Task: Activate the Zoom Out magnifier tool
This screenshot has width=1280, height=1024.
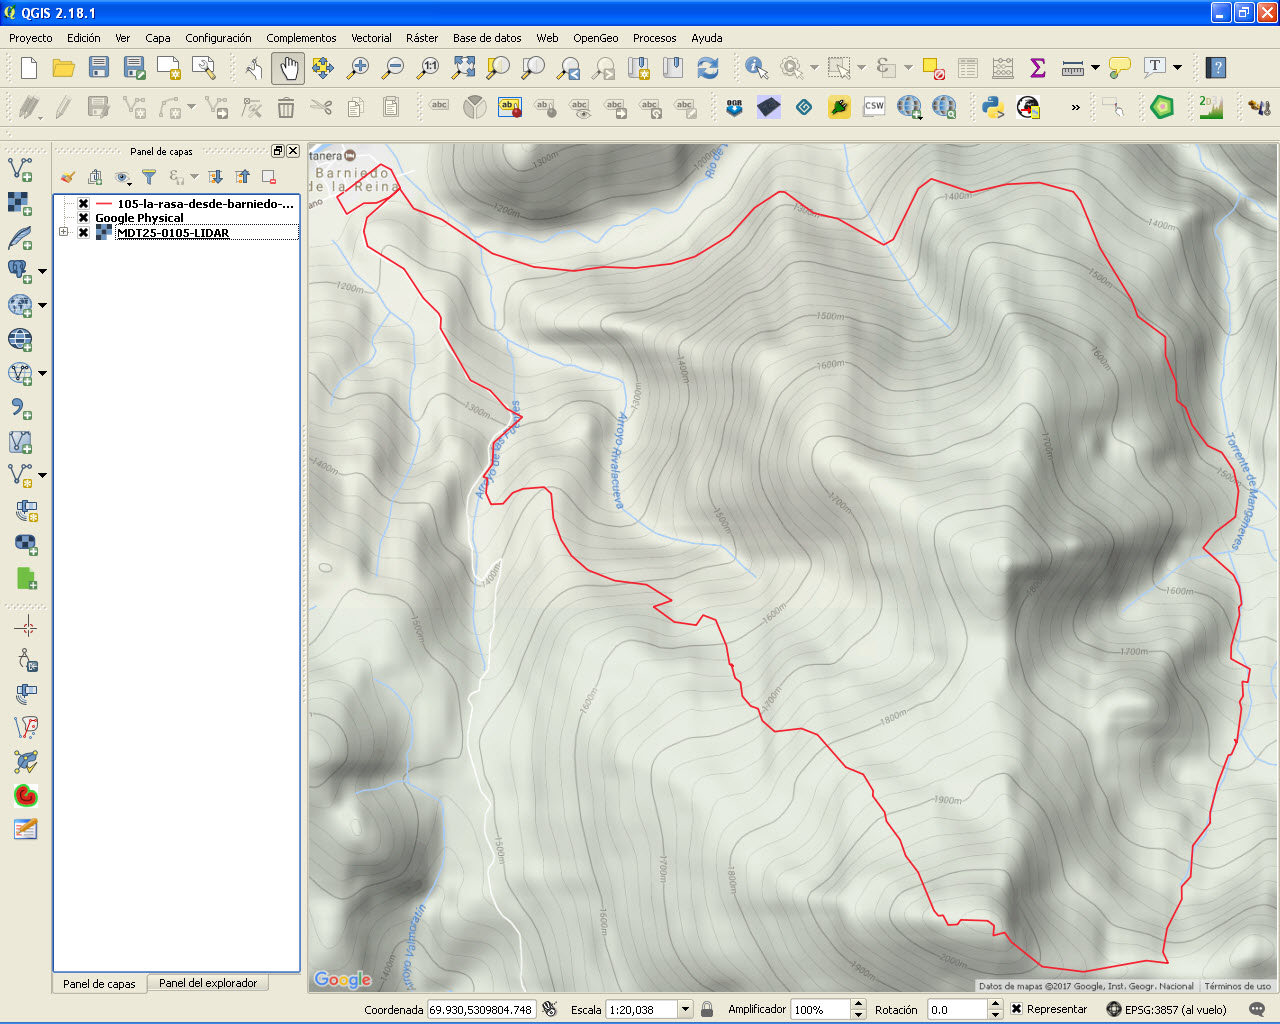Action: pos(394,68)
